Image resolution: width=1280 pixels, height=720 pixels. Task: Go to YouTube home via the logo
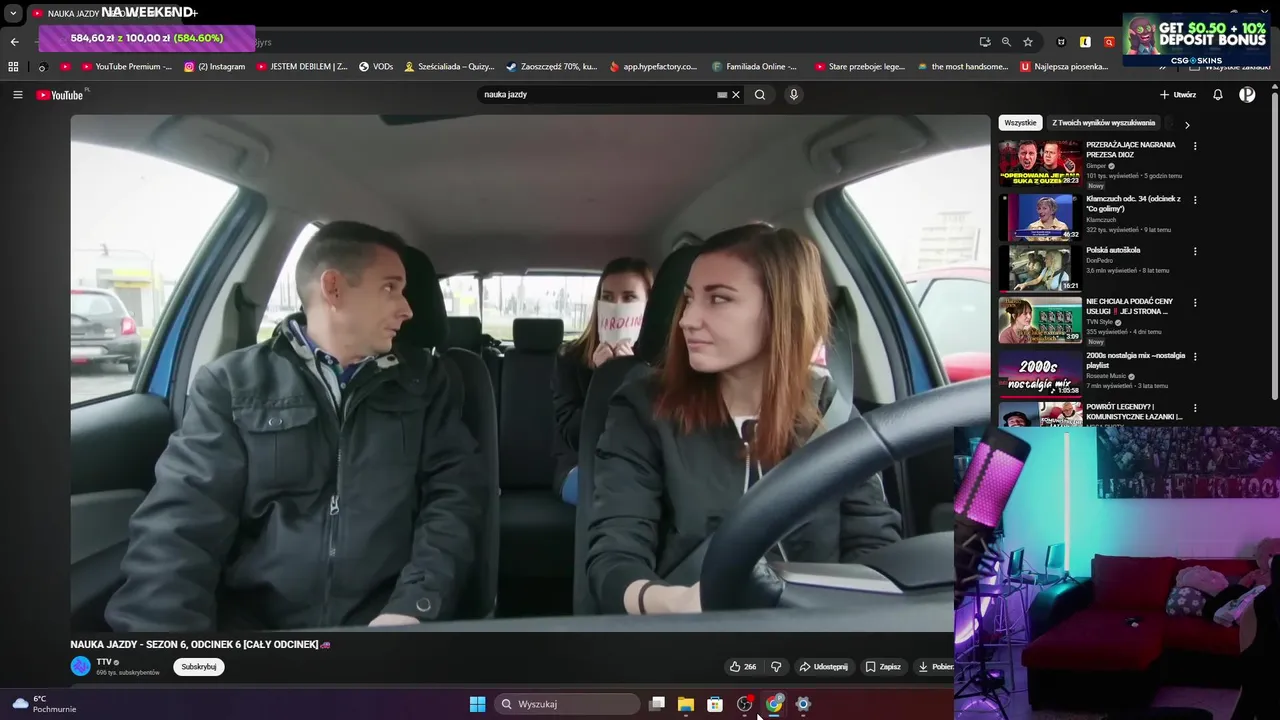click(60, 95)
